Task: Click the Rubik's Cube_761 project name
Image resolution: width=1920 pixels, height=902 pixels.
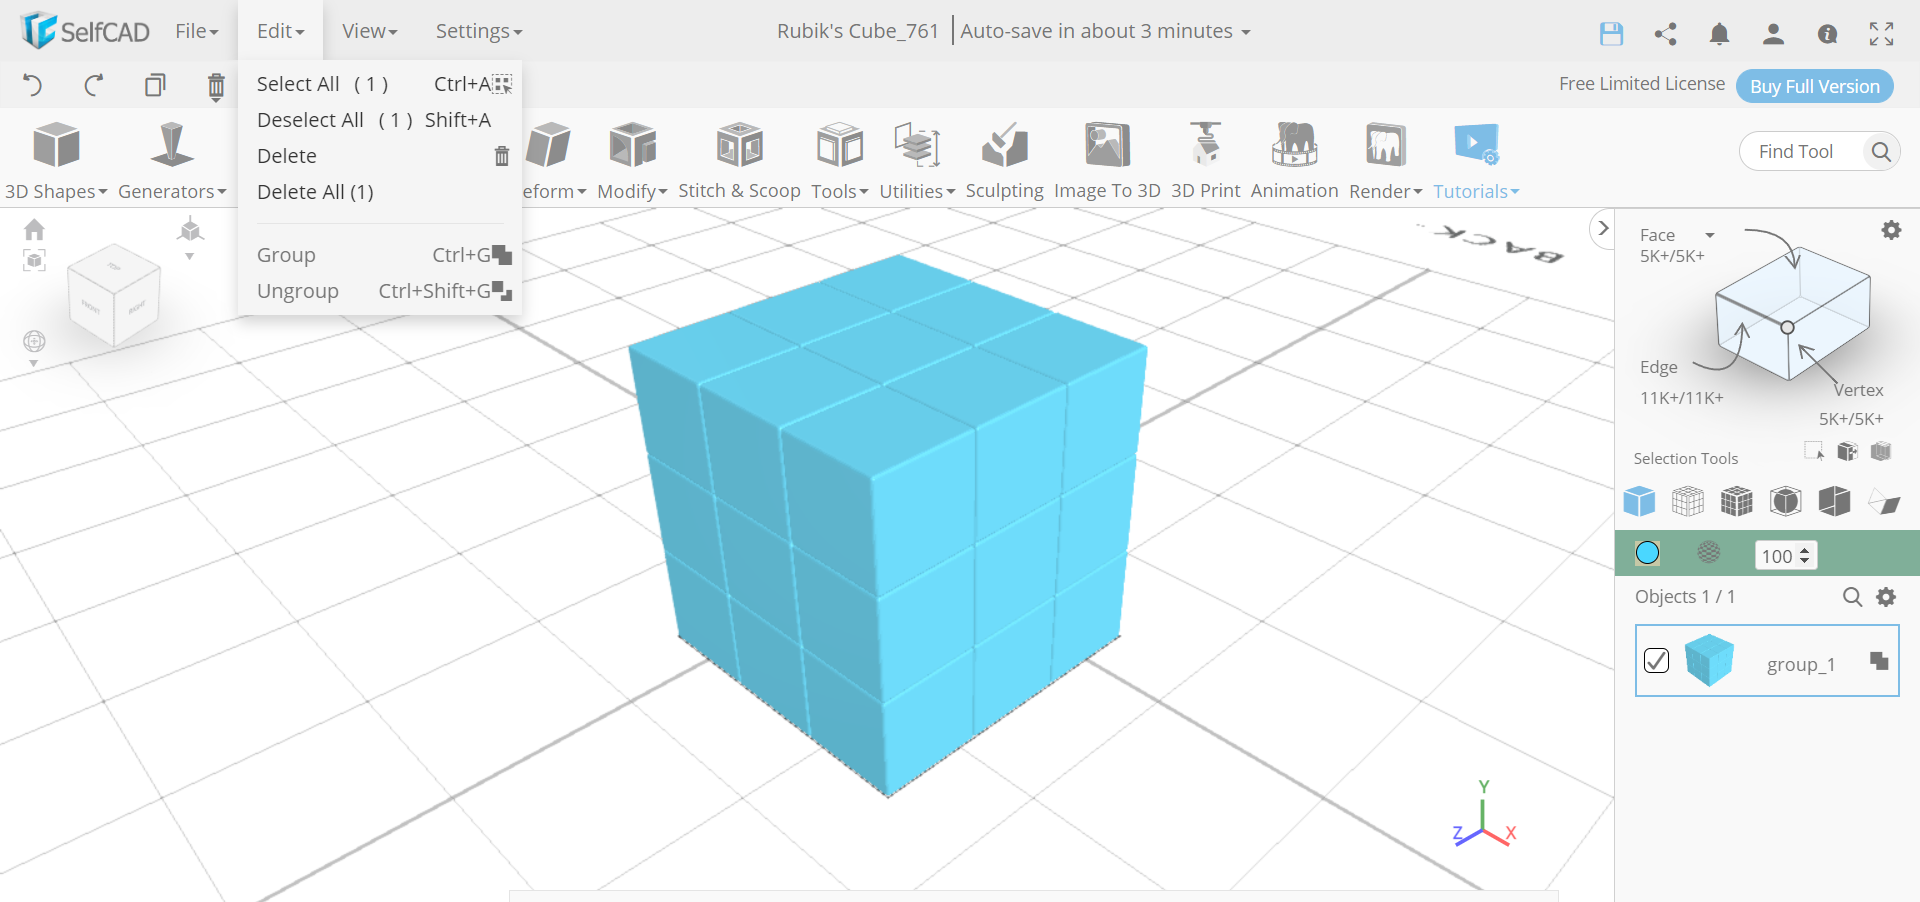Action: coord(858,31)
